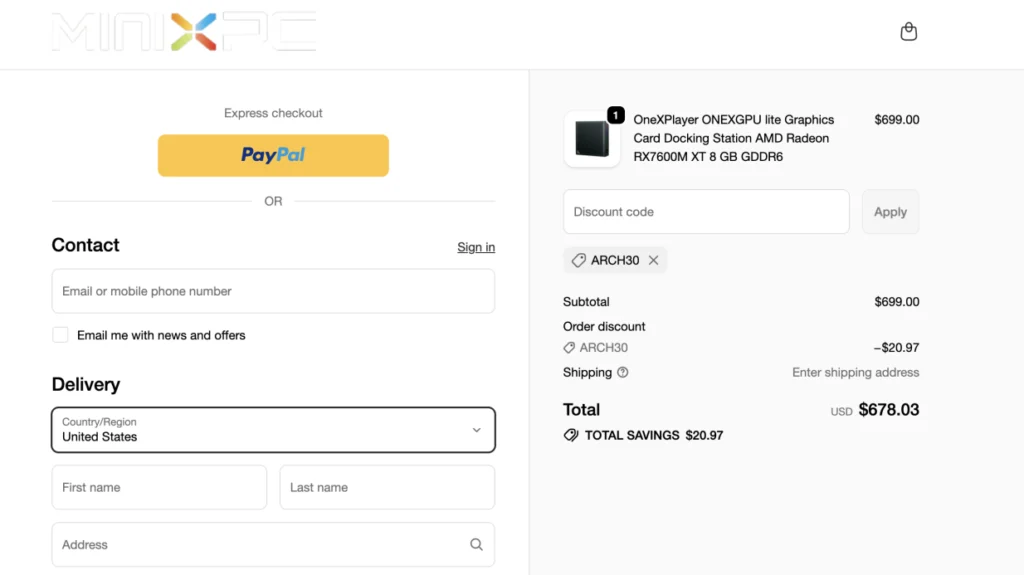Click the First name field
1024x575 pixels.
(159, 488)
